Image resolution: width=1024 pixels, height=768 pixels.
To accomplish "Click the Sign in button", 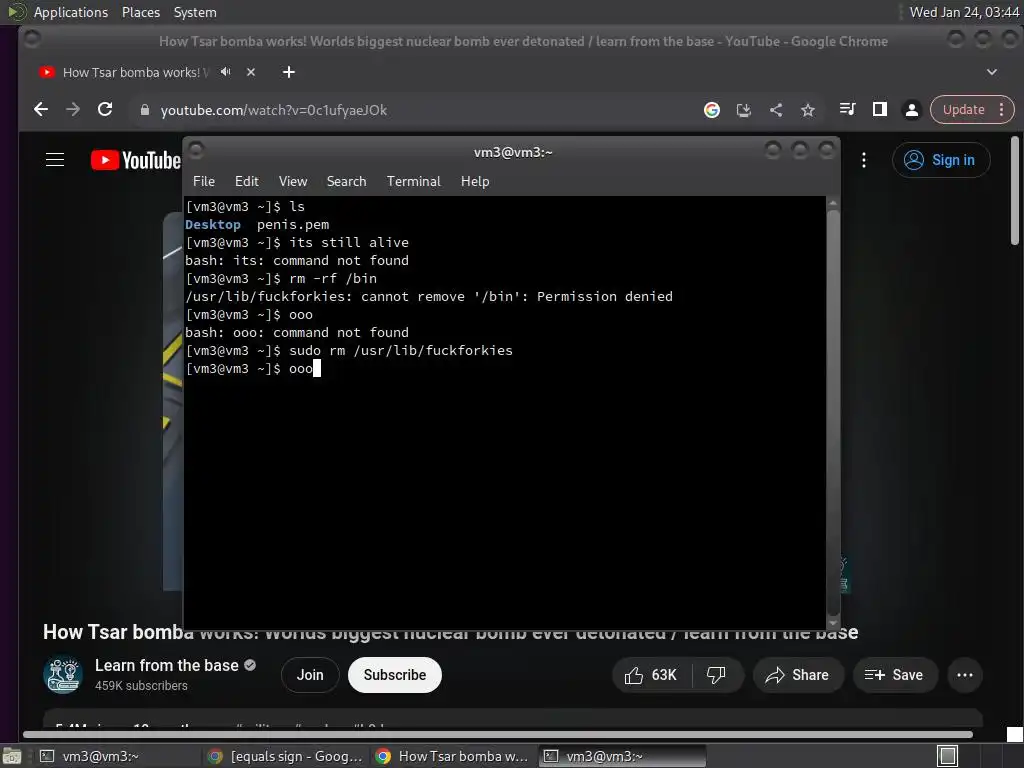I will [x=941, y=160].
